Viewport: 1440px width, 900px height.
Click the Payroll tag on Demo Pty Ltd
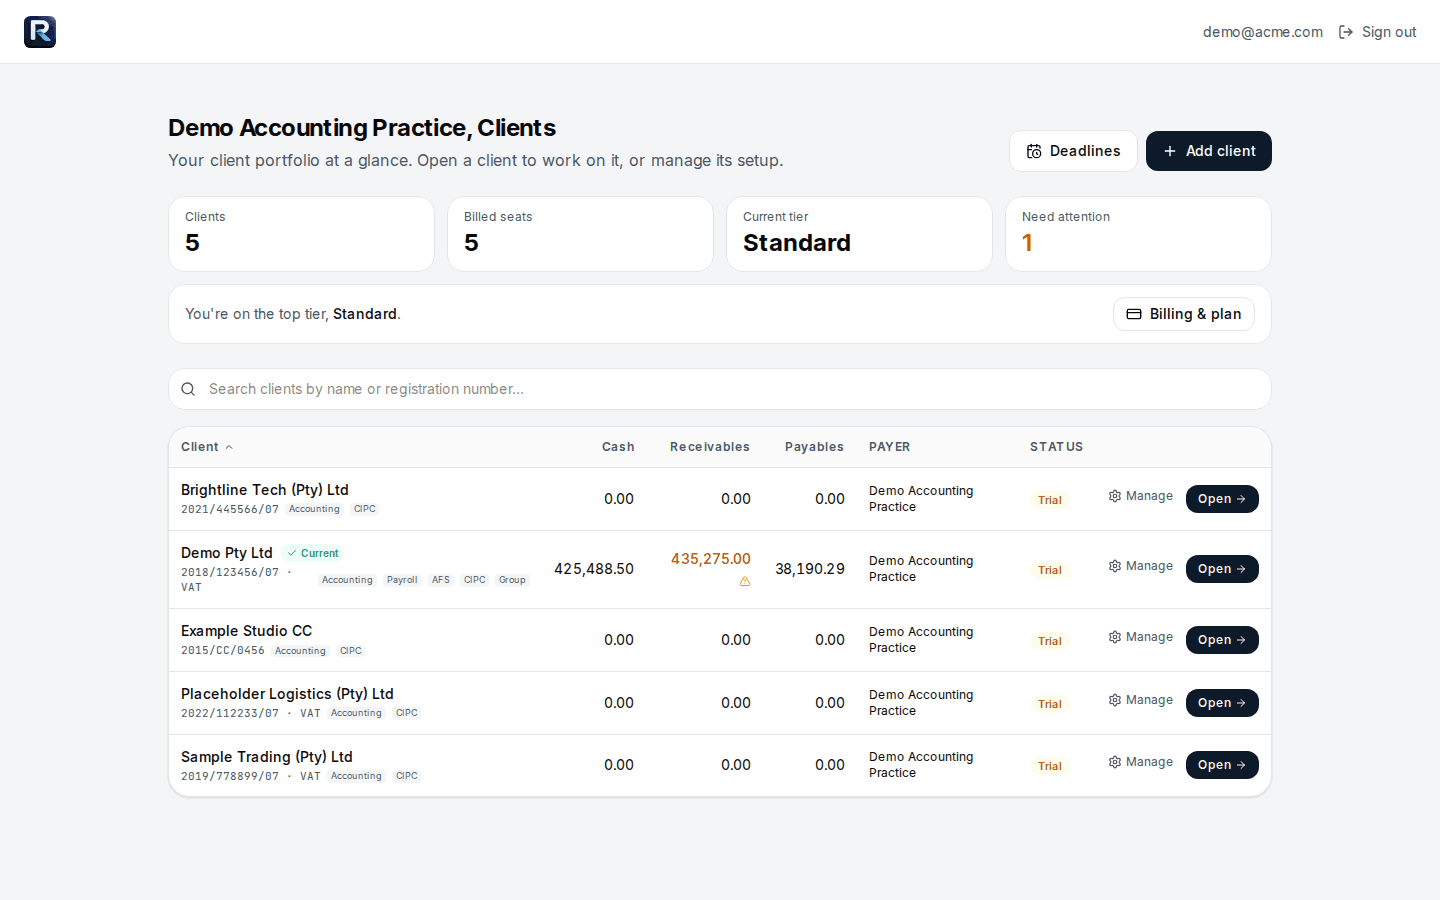pos(402,580)
